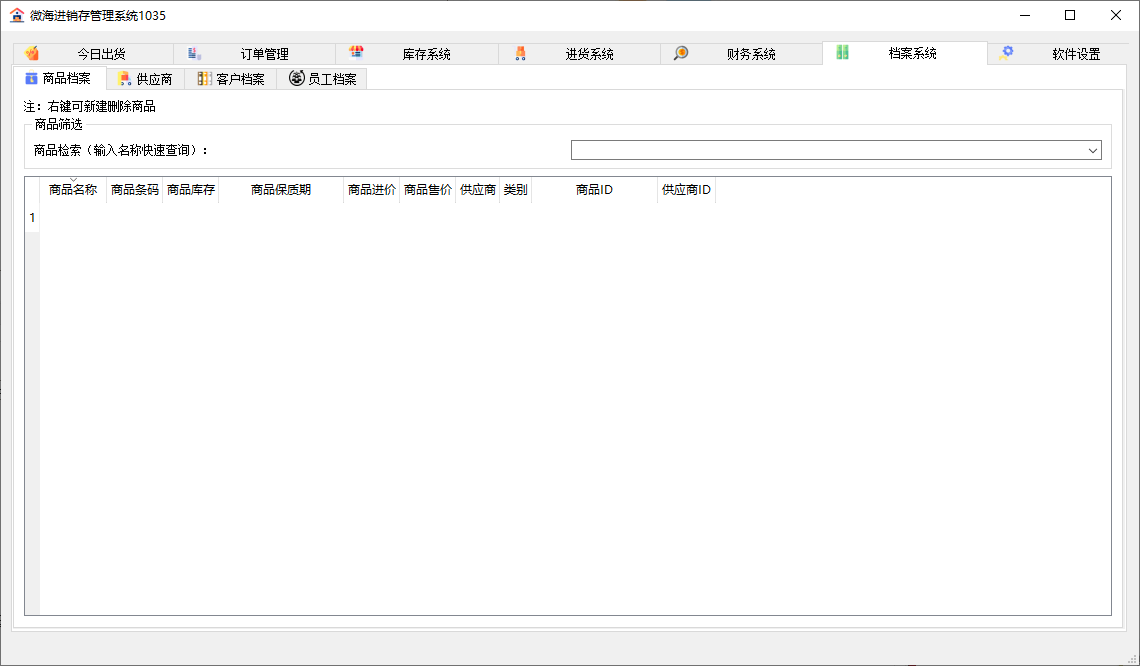Select the 财务系统 tab
1140x666 pixels.
tap(741, 54)
